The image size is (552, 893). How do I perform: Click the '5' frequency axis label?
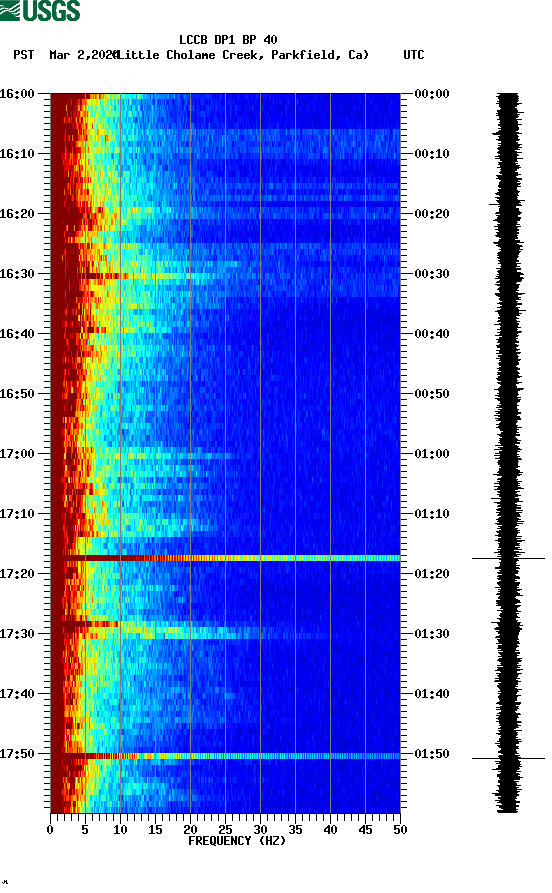coord(85,830)
